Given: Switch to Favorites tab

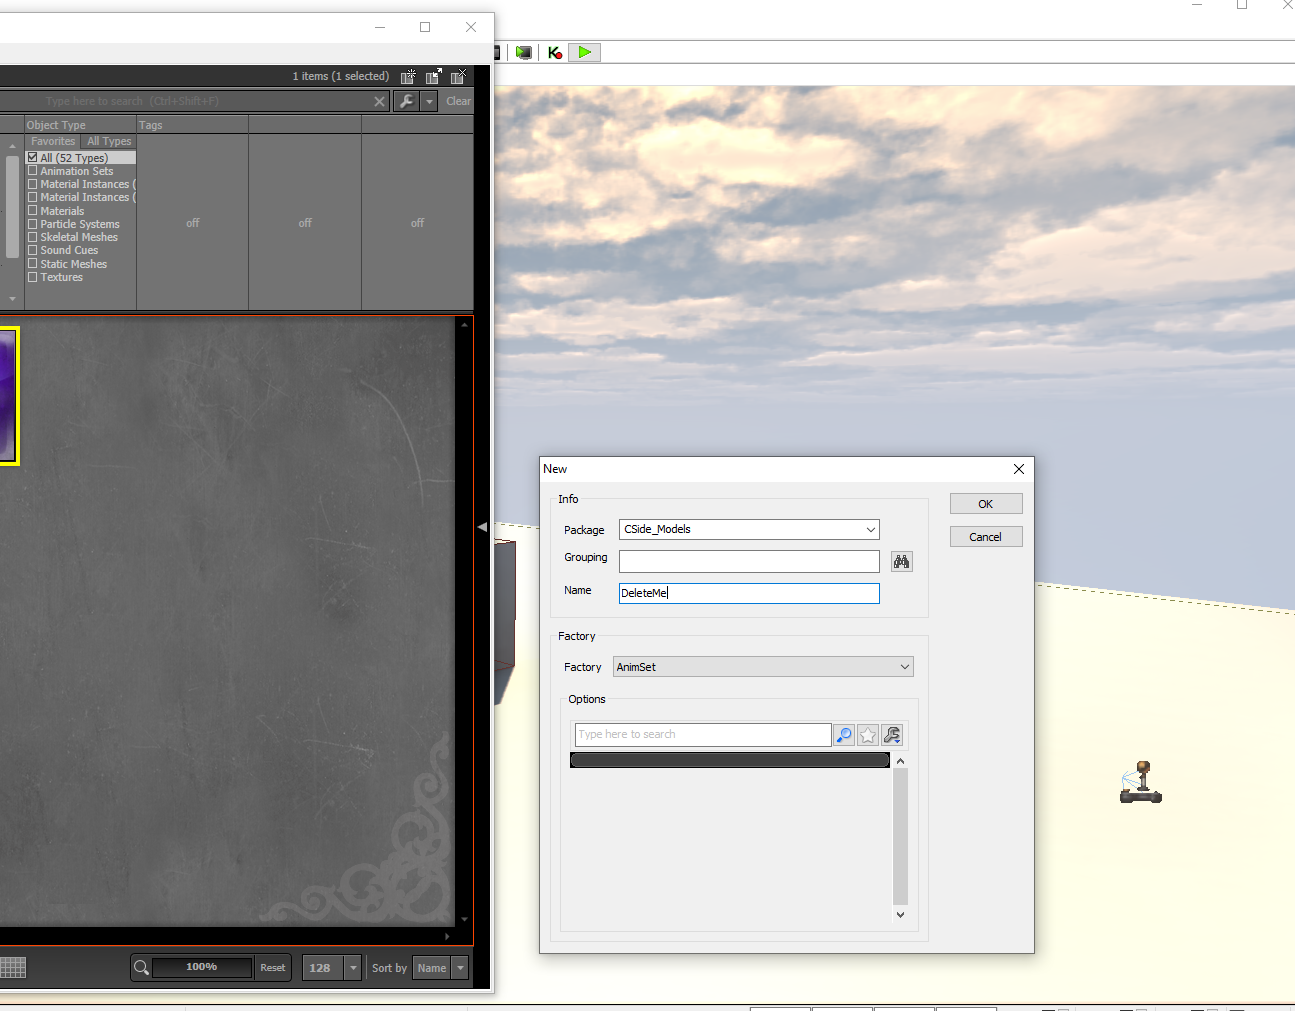Looking at the screenshot, I should [x=53, y=141].
